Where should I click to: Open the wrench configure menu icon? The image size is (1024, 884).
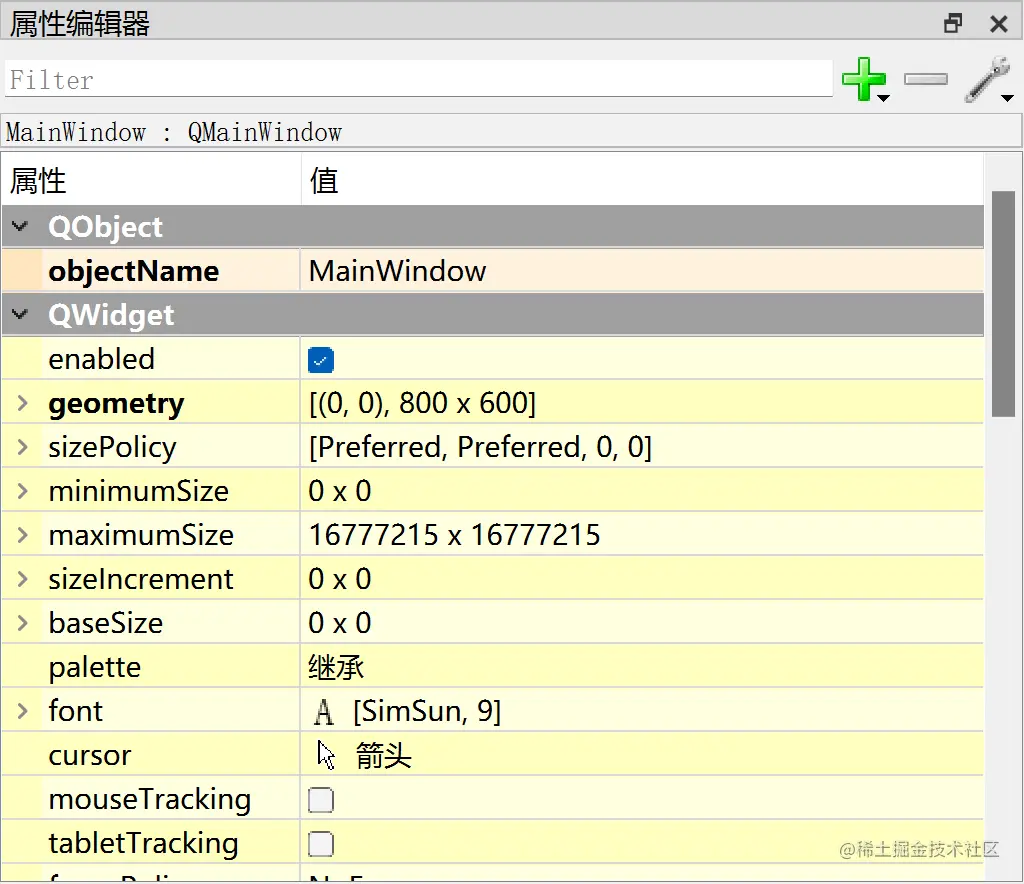(989, 79)
